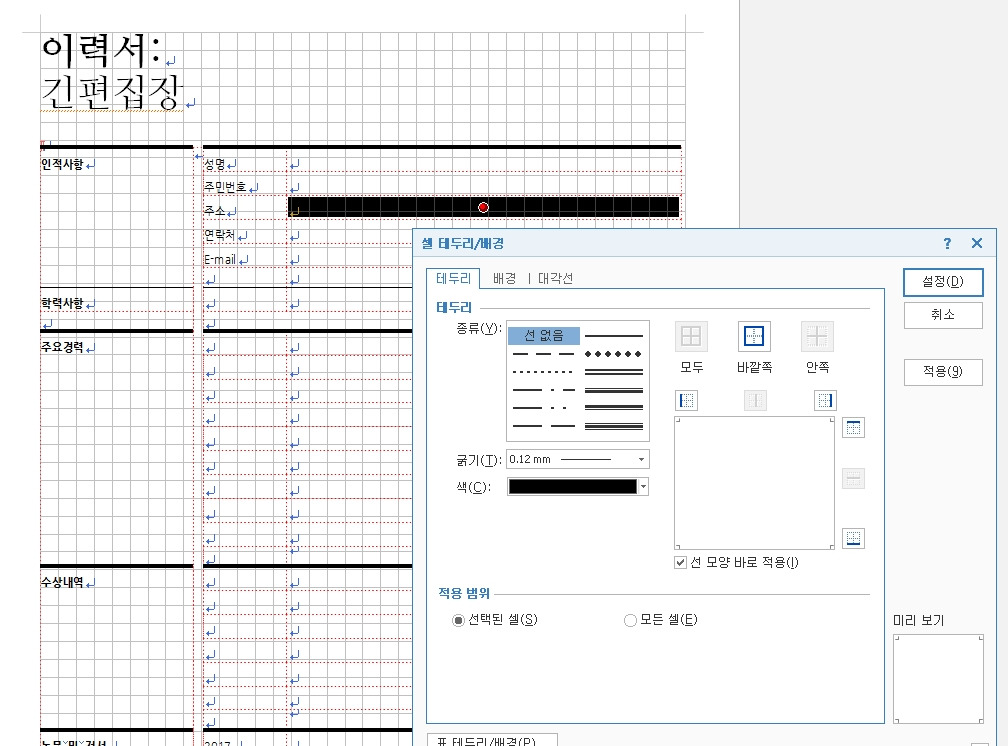The width and height of the screenshot is (1008, 746).
Task: Click the large border preview box
Action: [x=754, y=483]
